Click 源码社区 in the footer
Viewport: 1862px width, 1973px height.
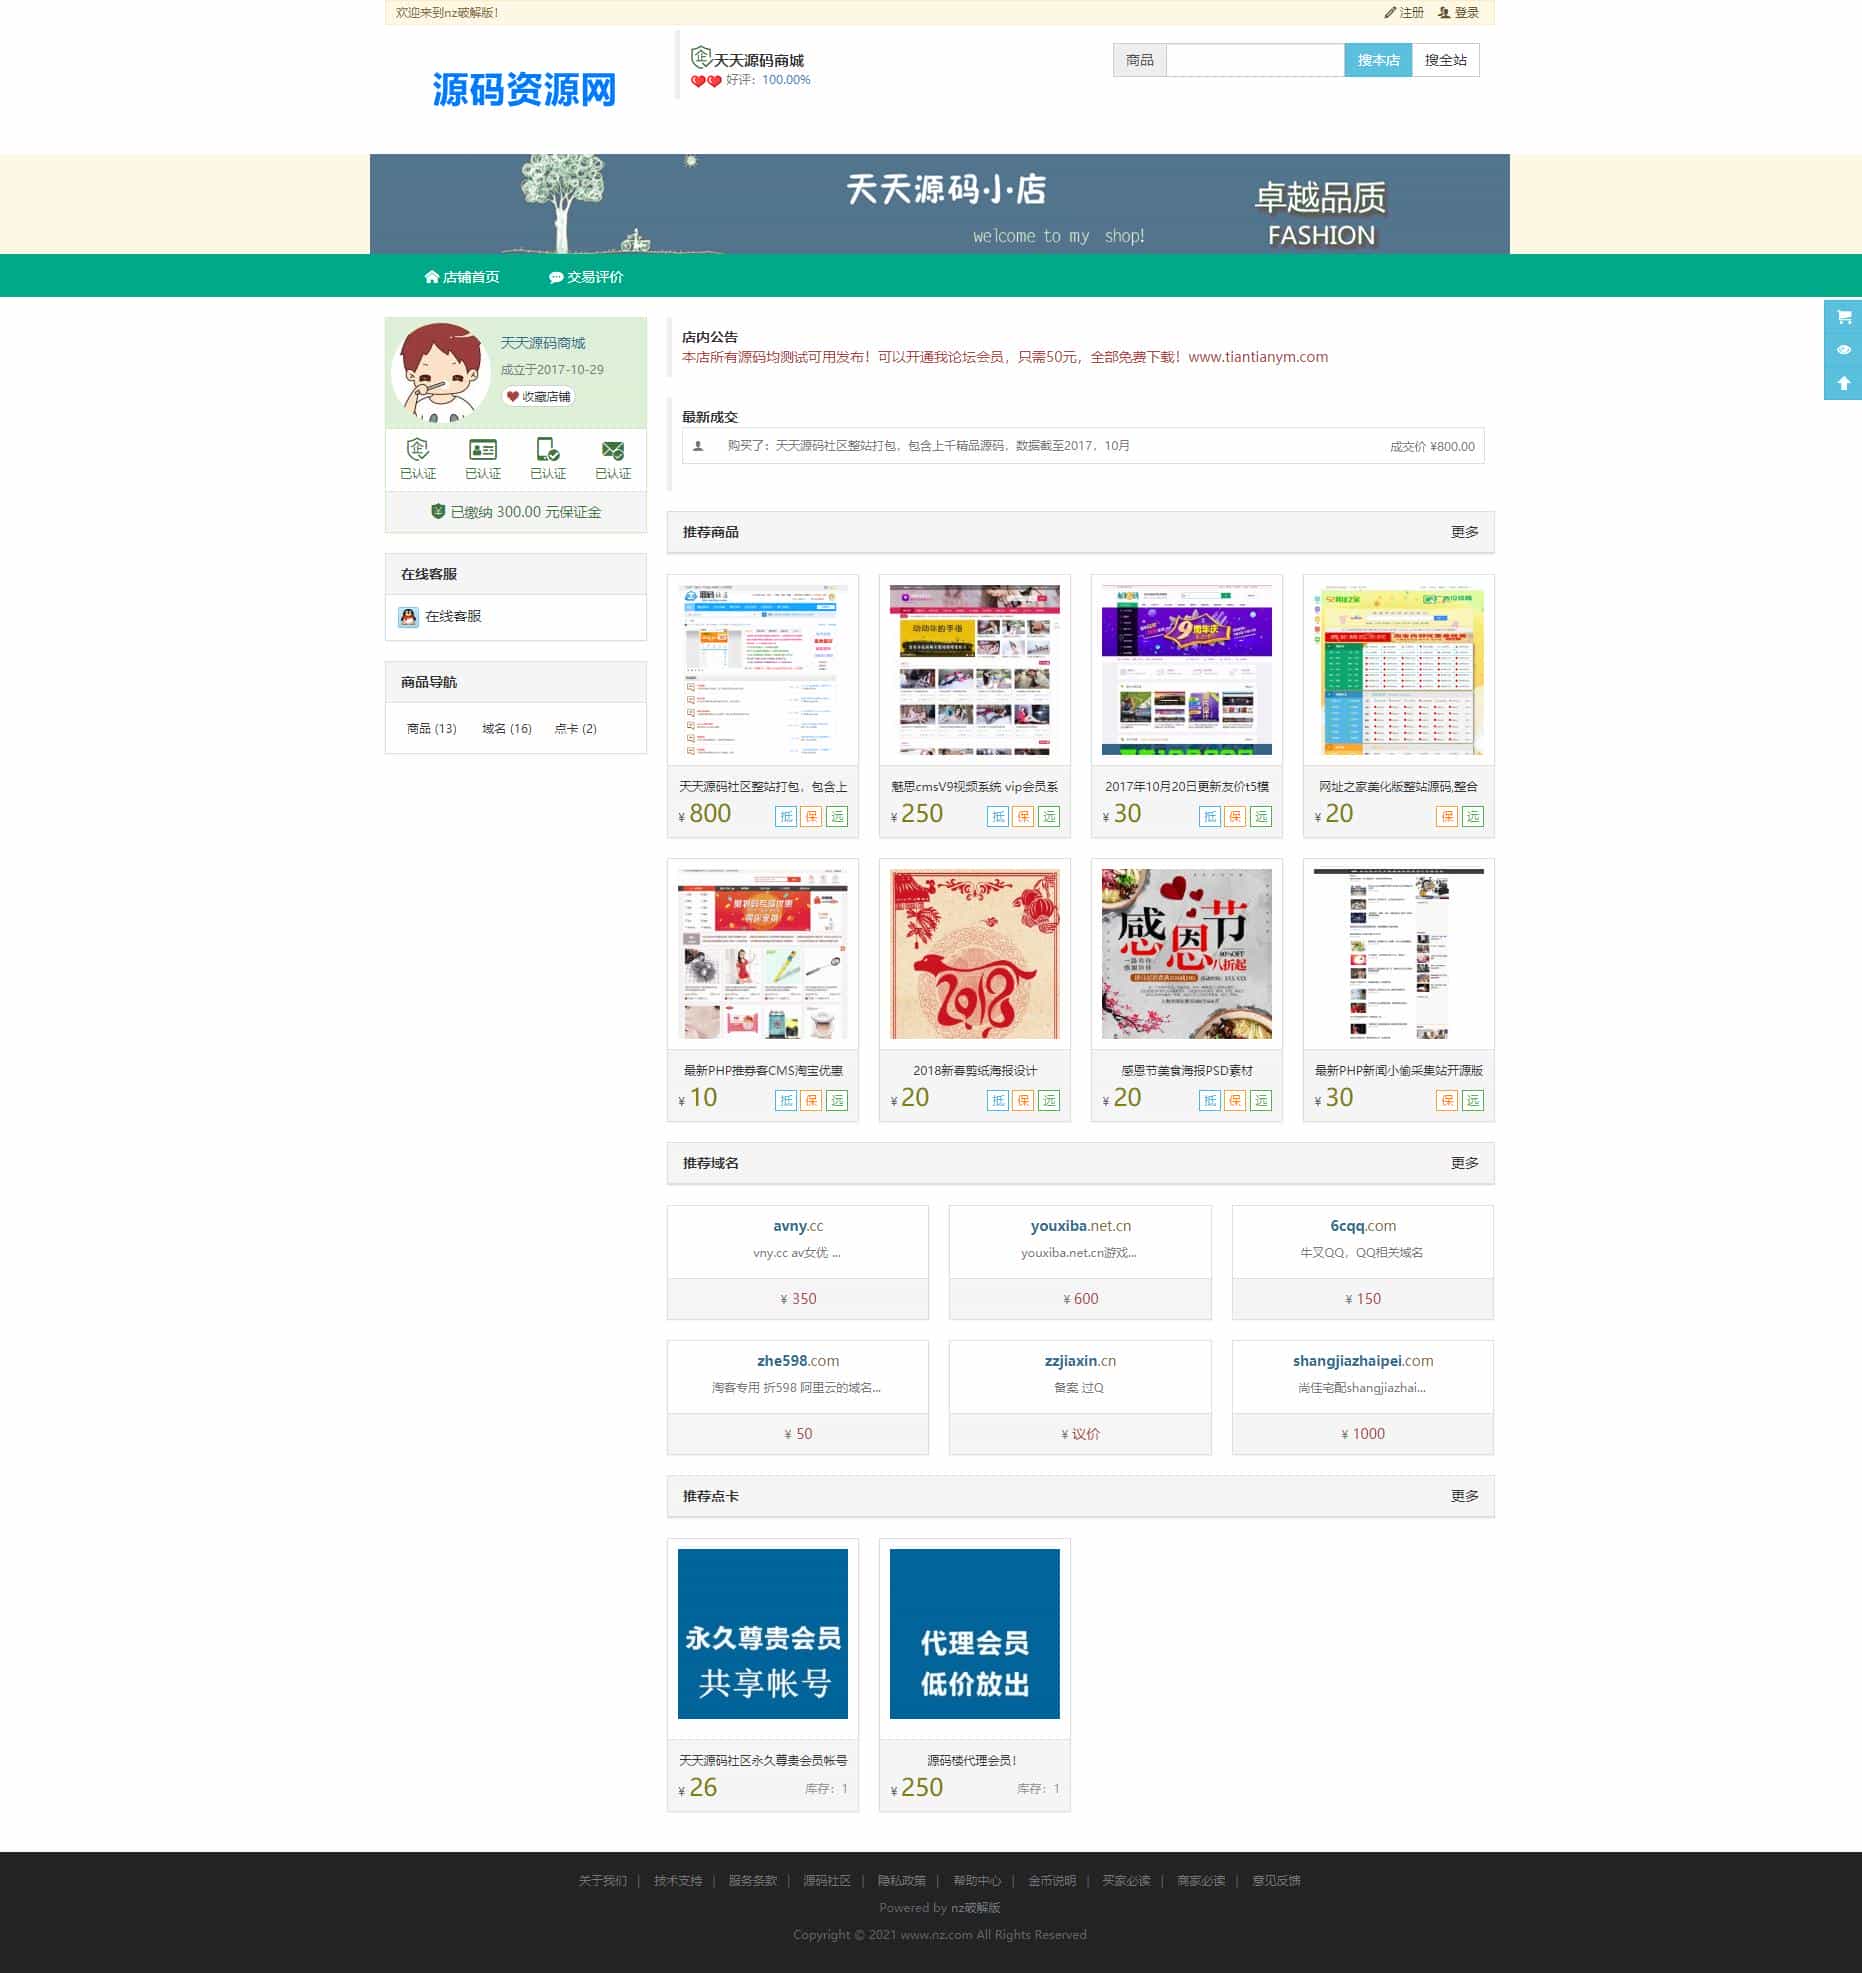pyautogui.click(x=827, y=1881)
